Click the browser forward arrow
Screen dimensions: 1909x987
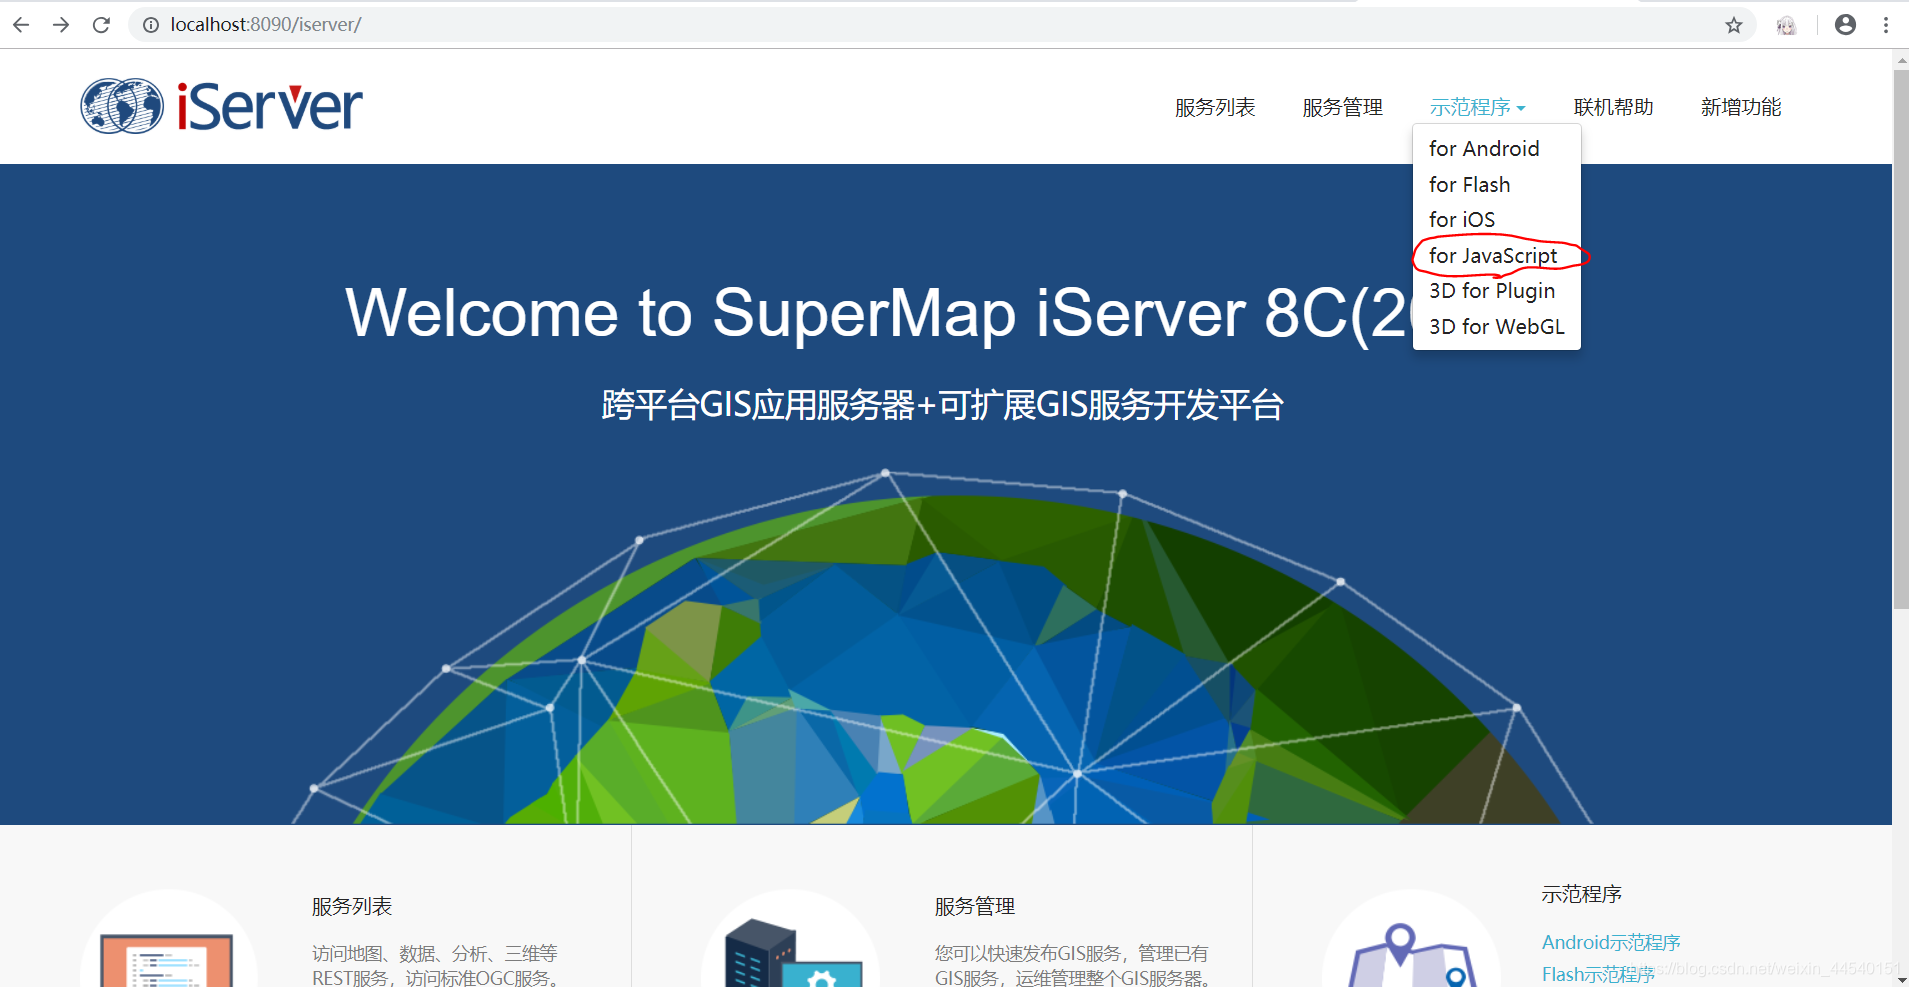click(61, 25)
